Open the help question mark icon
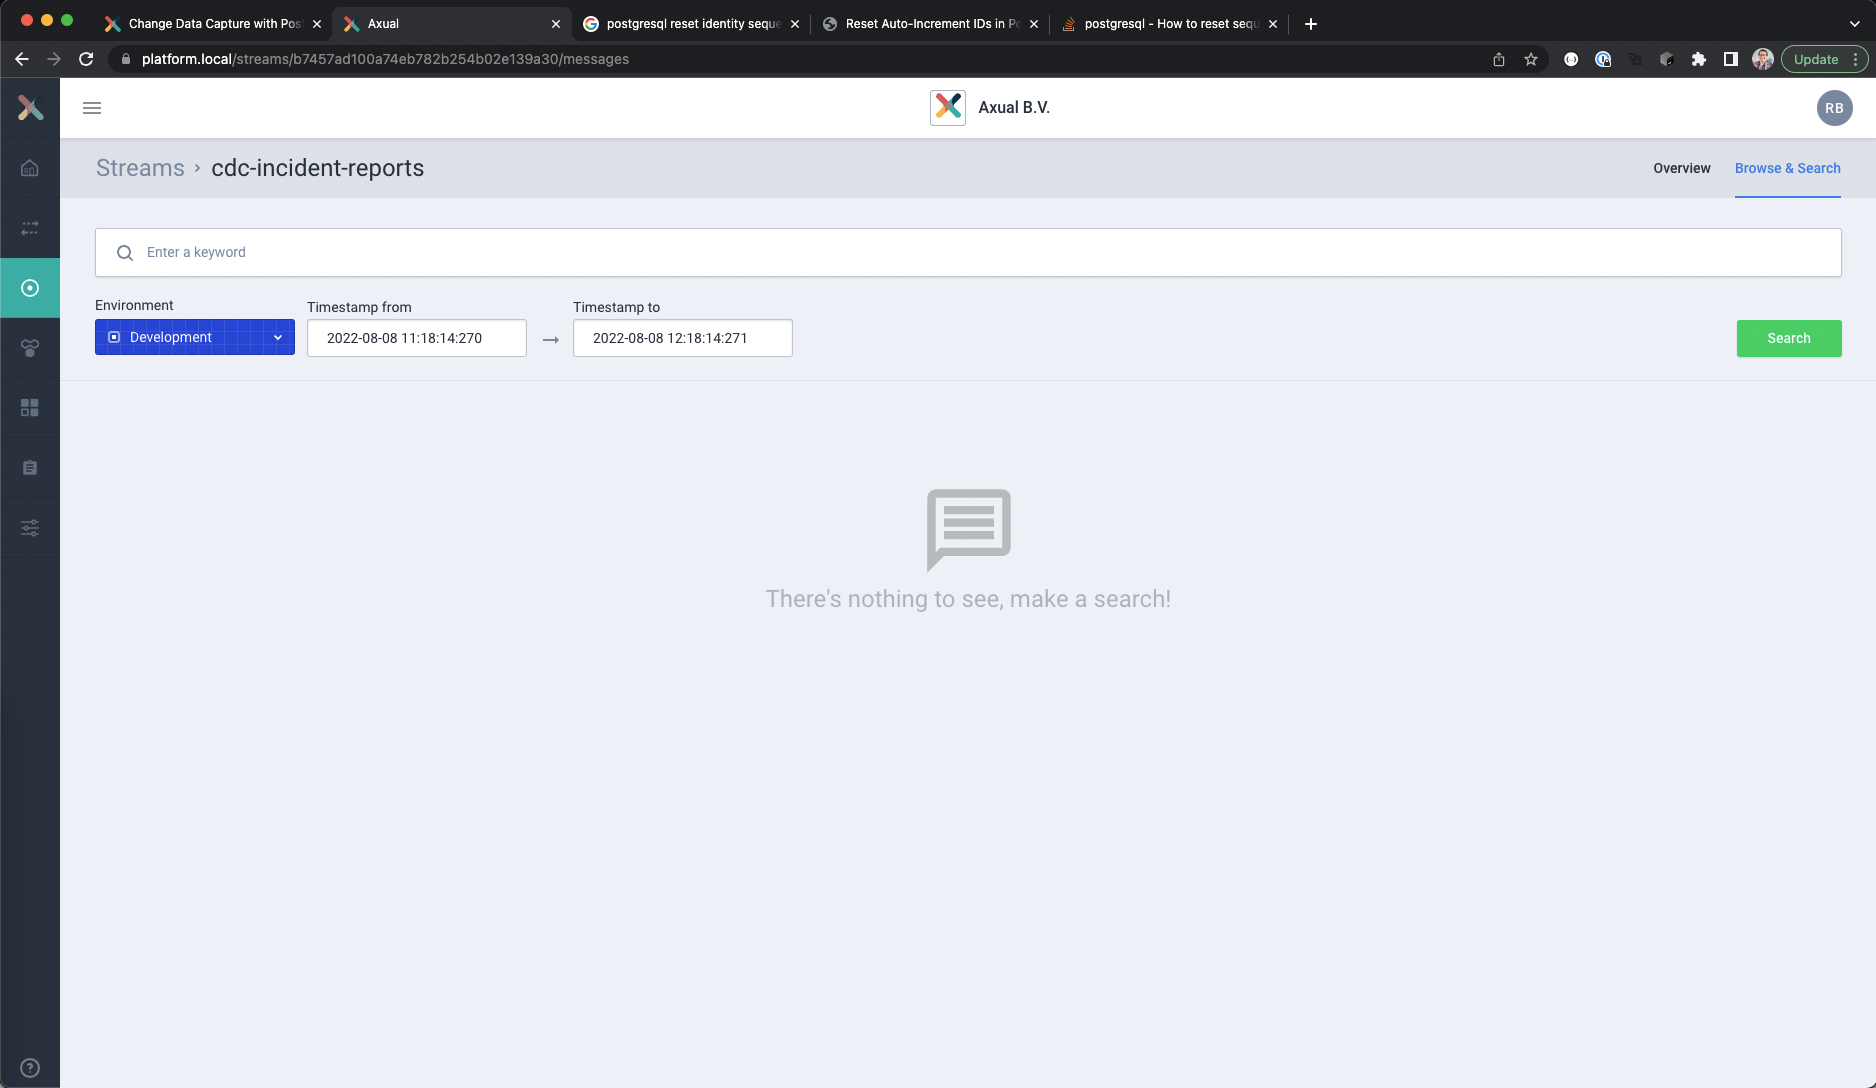 click(30, 1068)
